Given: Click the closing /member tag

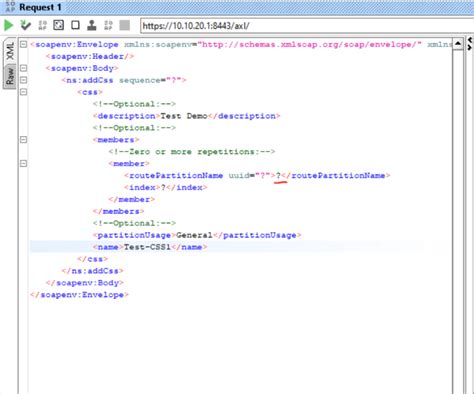Looking at the screenshot, I should (132, 199).
